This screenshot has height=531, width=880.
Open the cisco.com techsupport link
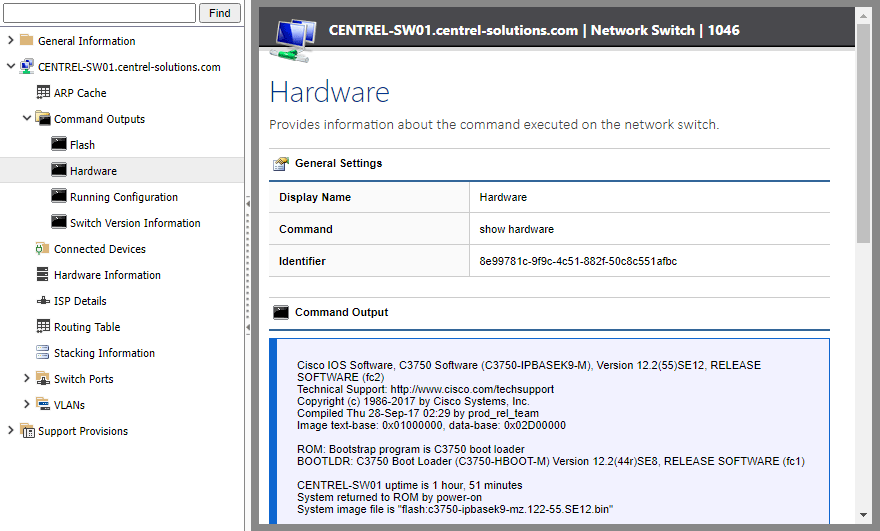471,389
